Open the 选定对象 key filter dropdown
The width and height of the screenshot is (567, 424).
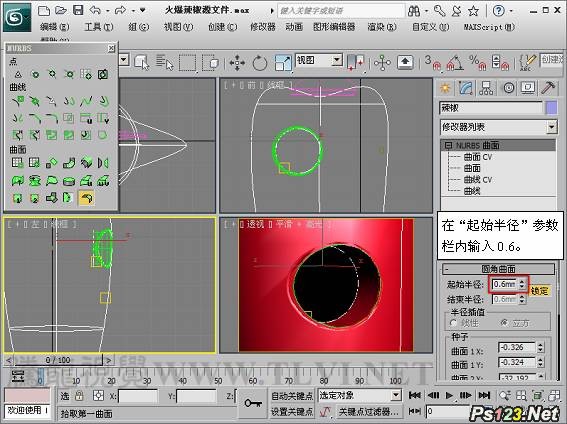(359, 395)
